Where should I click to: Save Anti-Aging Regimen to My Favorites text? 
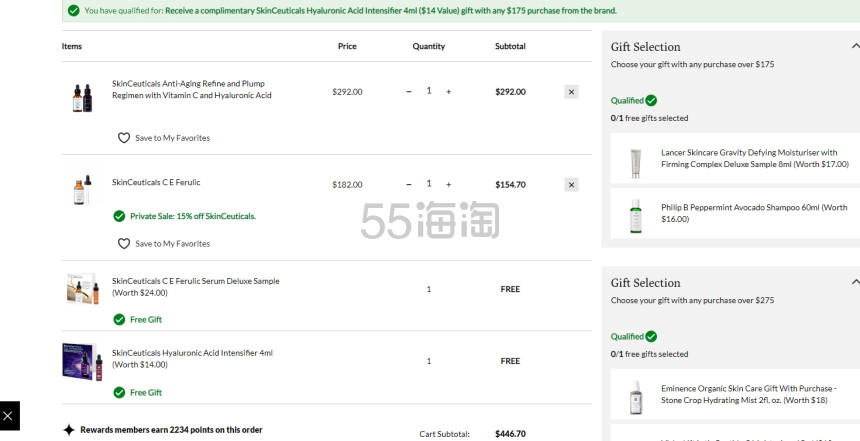tap(172, 138)
